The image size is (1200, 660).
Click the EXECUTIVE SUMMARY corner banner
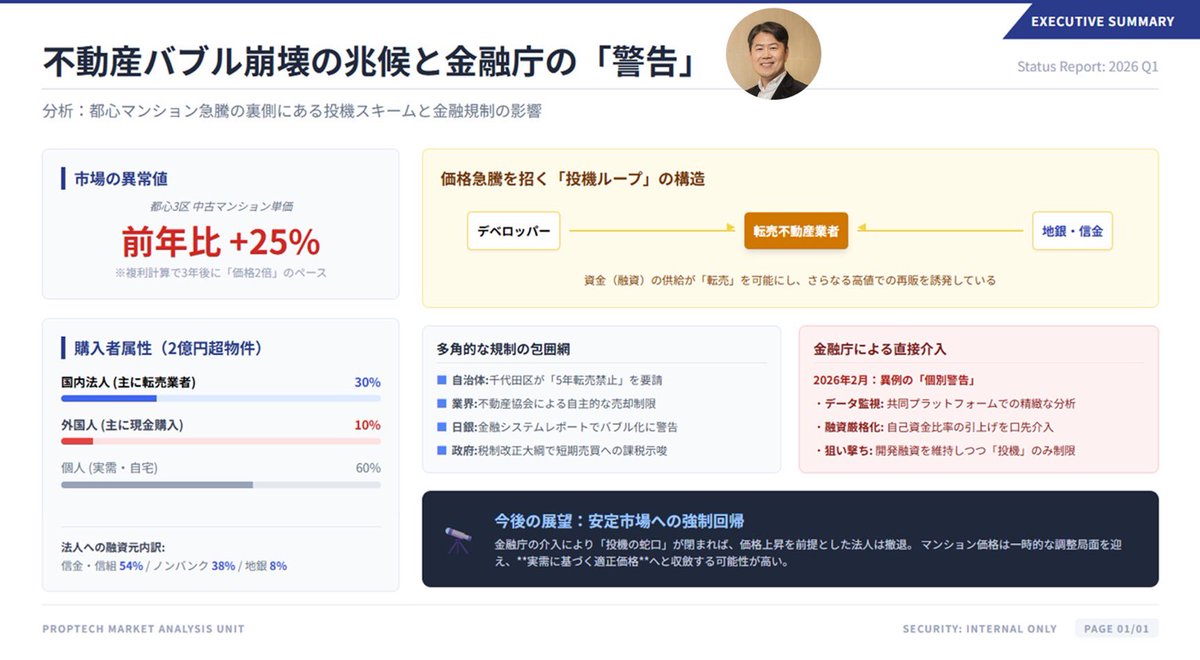[1101, 20]
